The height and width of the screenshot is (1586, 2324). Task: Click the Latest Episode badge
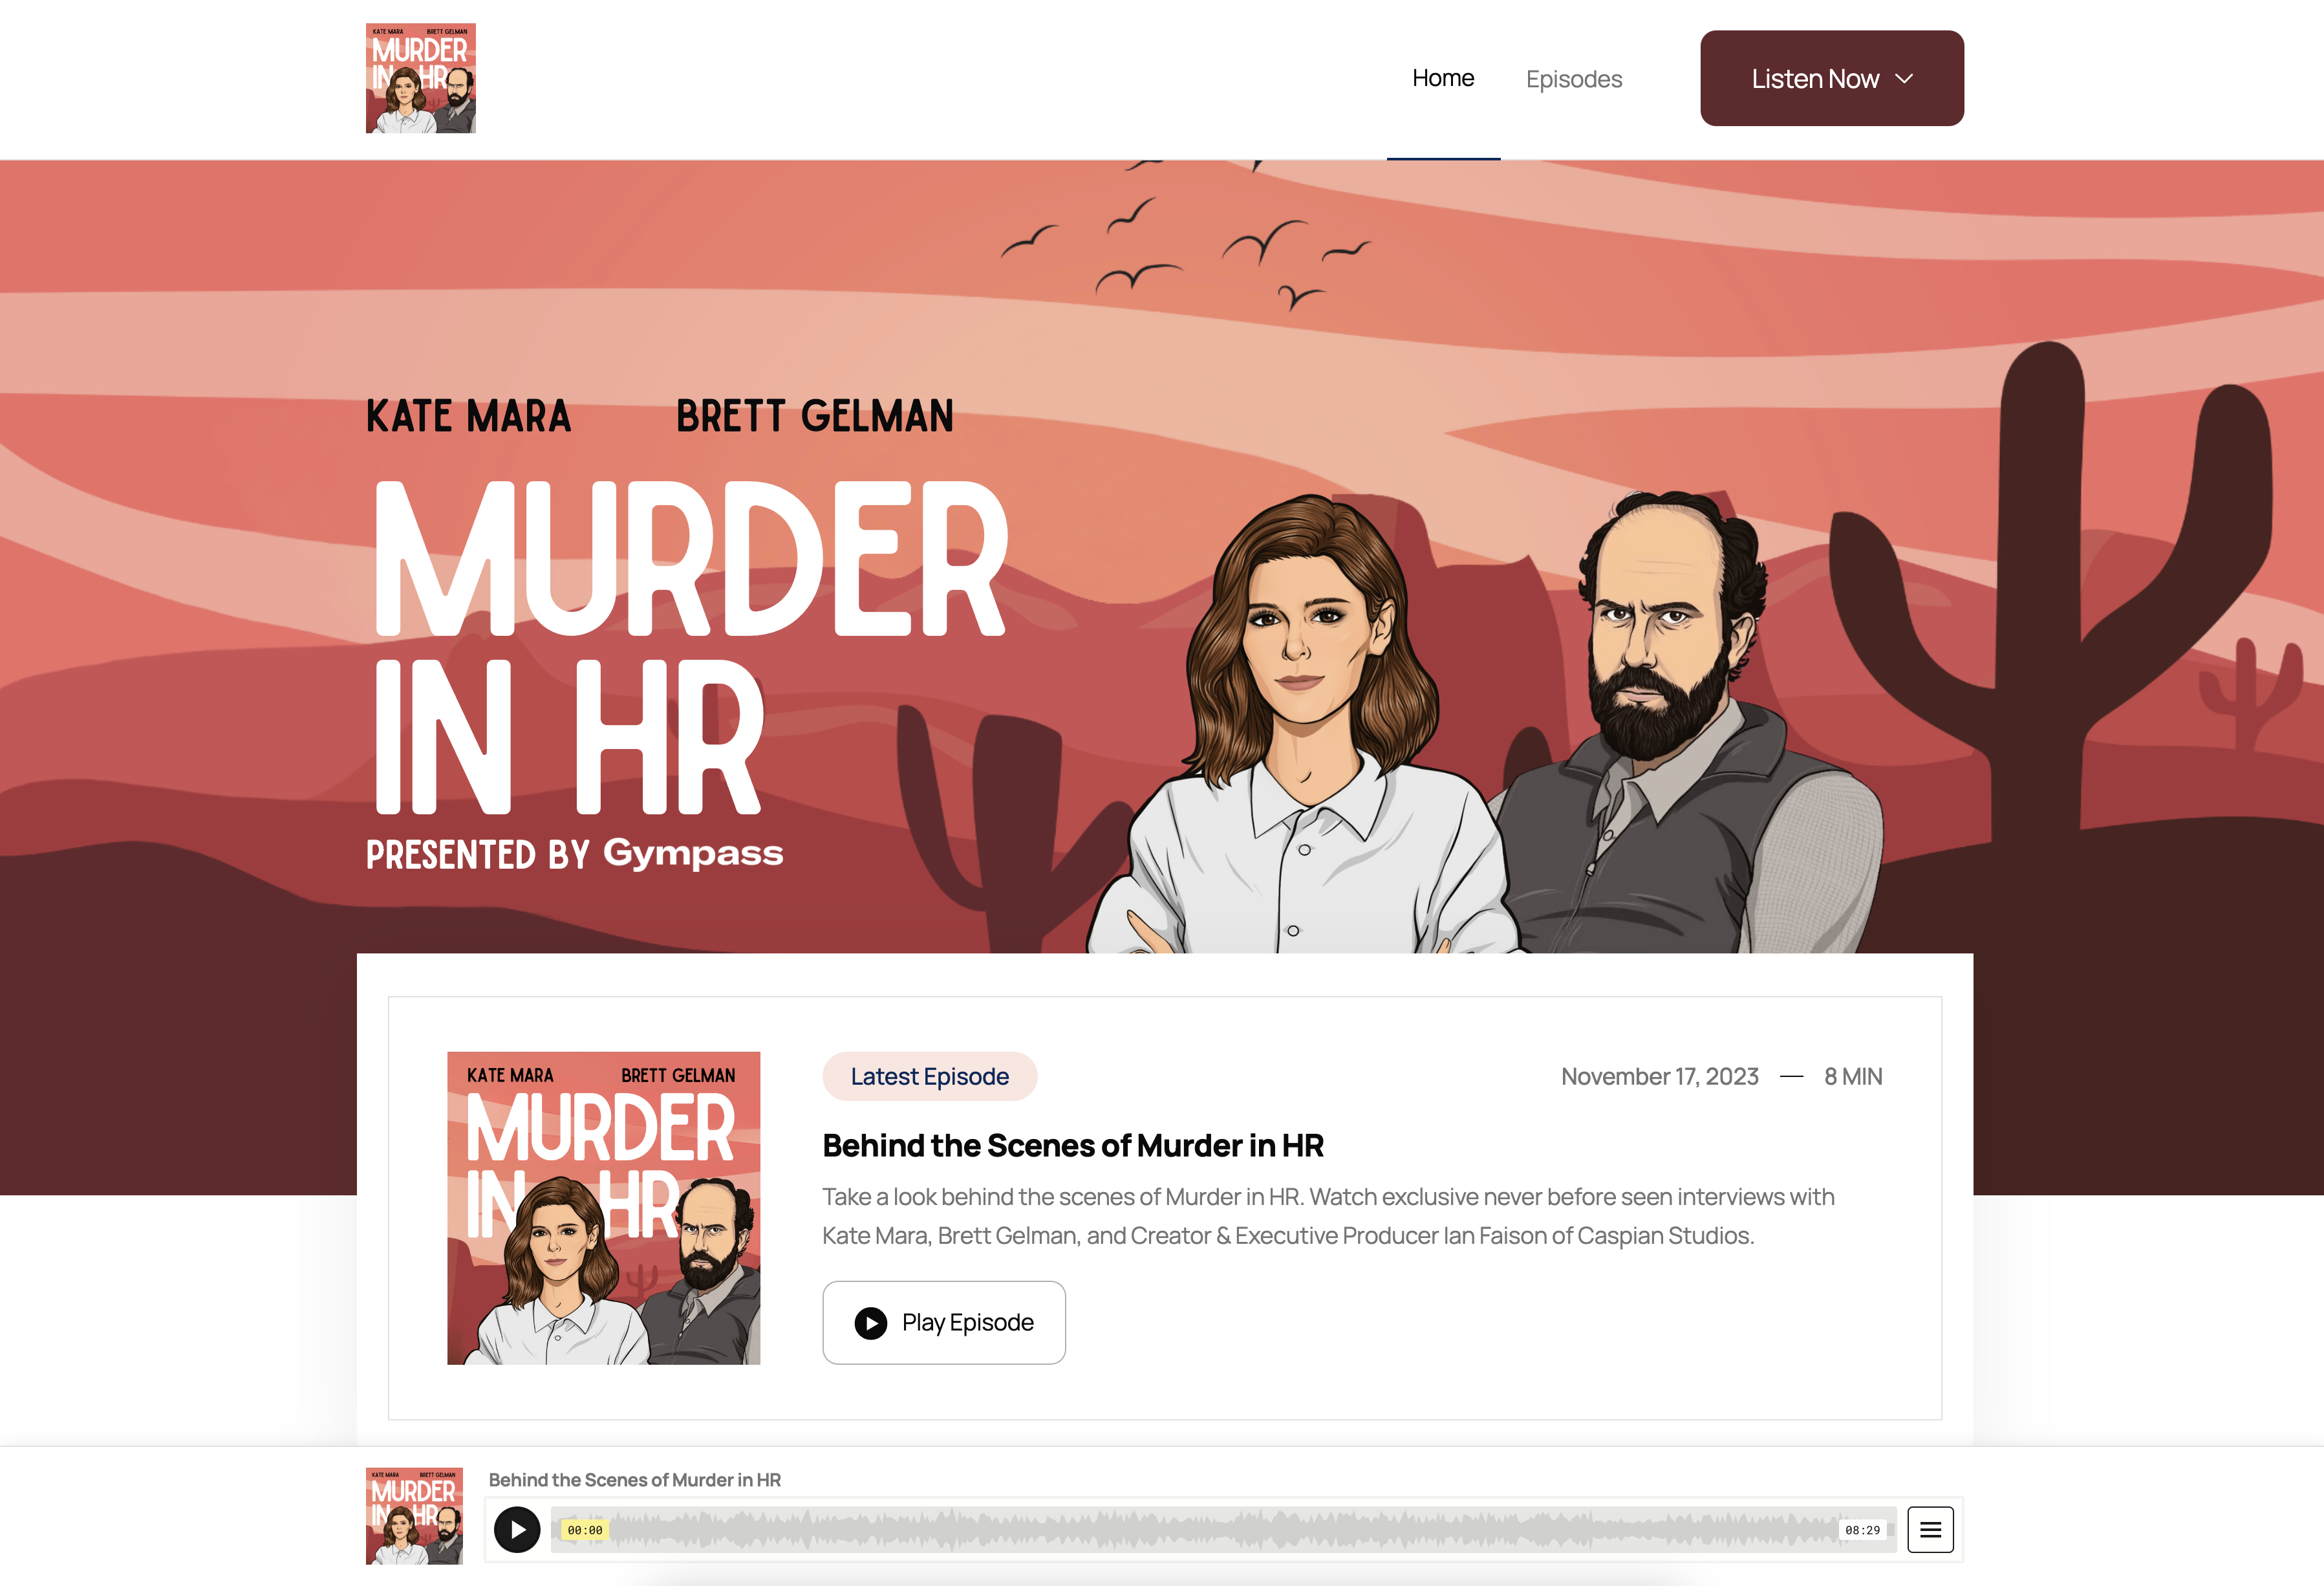[x=929, y=1076]
